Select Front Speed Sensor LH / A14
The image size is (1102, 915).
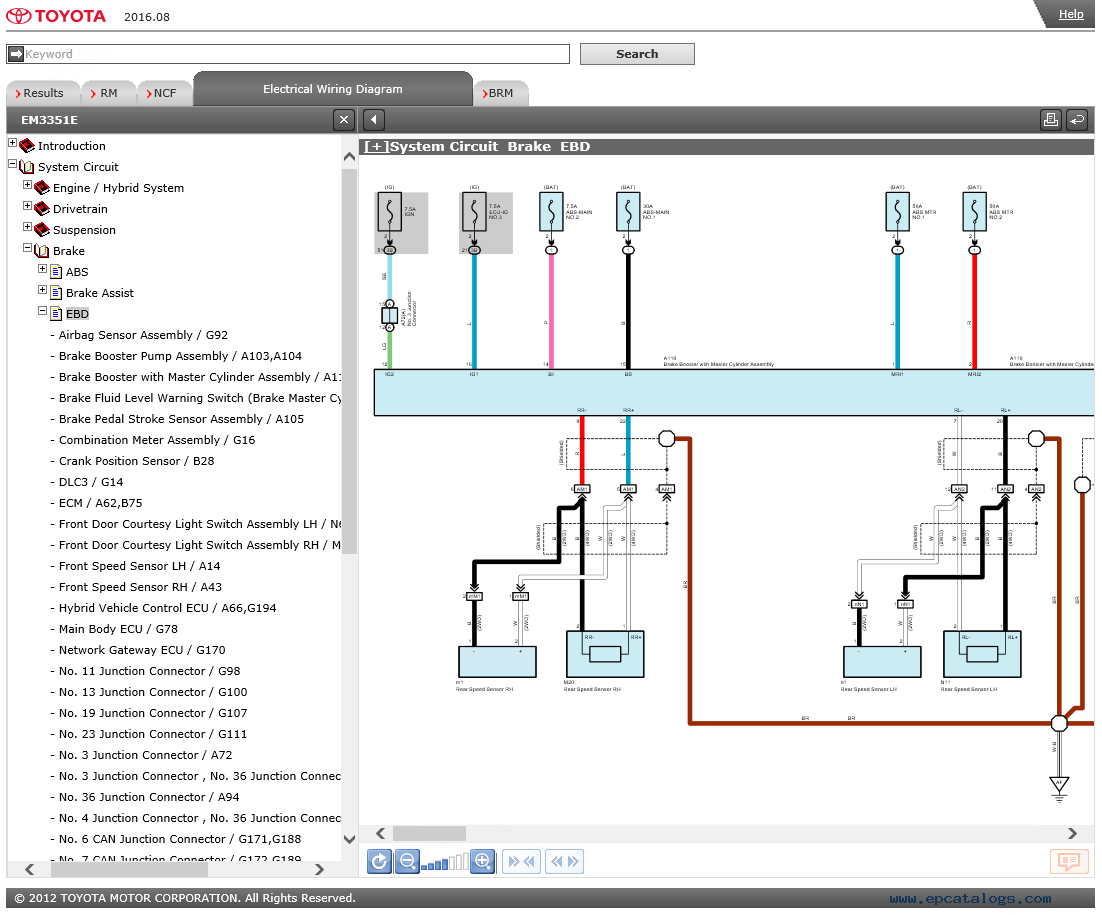click(x=140, y=566)
